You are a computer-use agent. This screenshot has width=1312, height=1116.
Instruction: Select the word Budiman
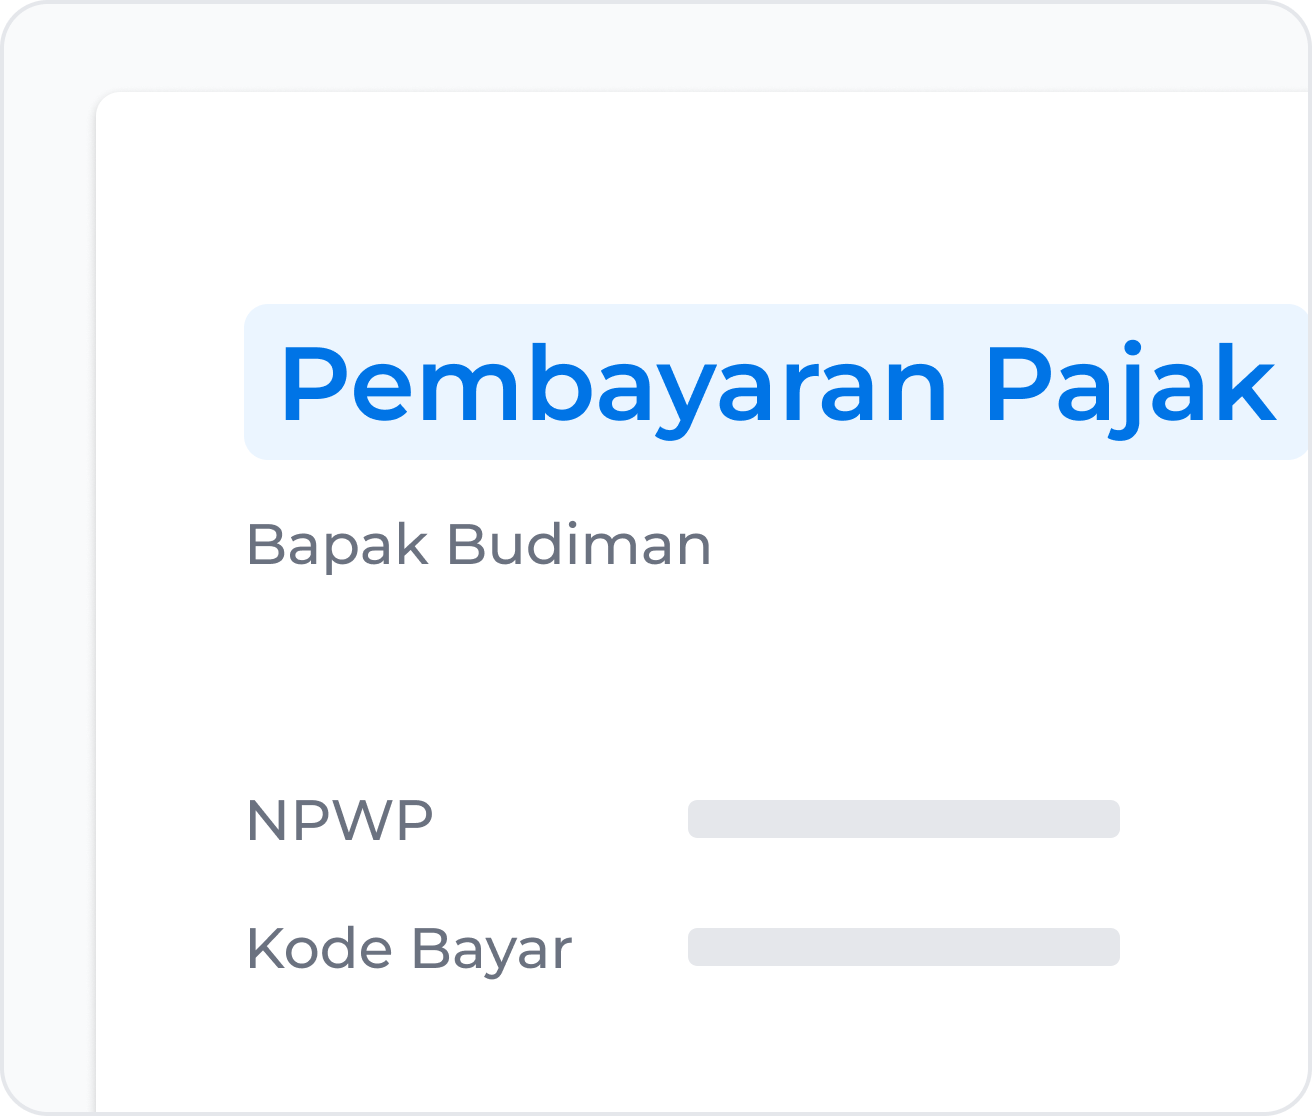point(579,546)
